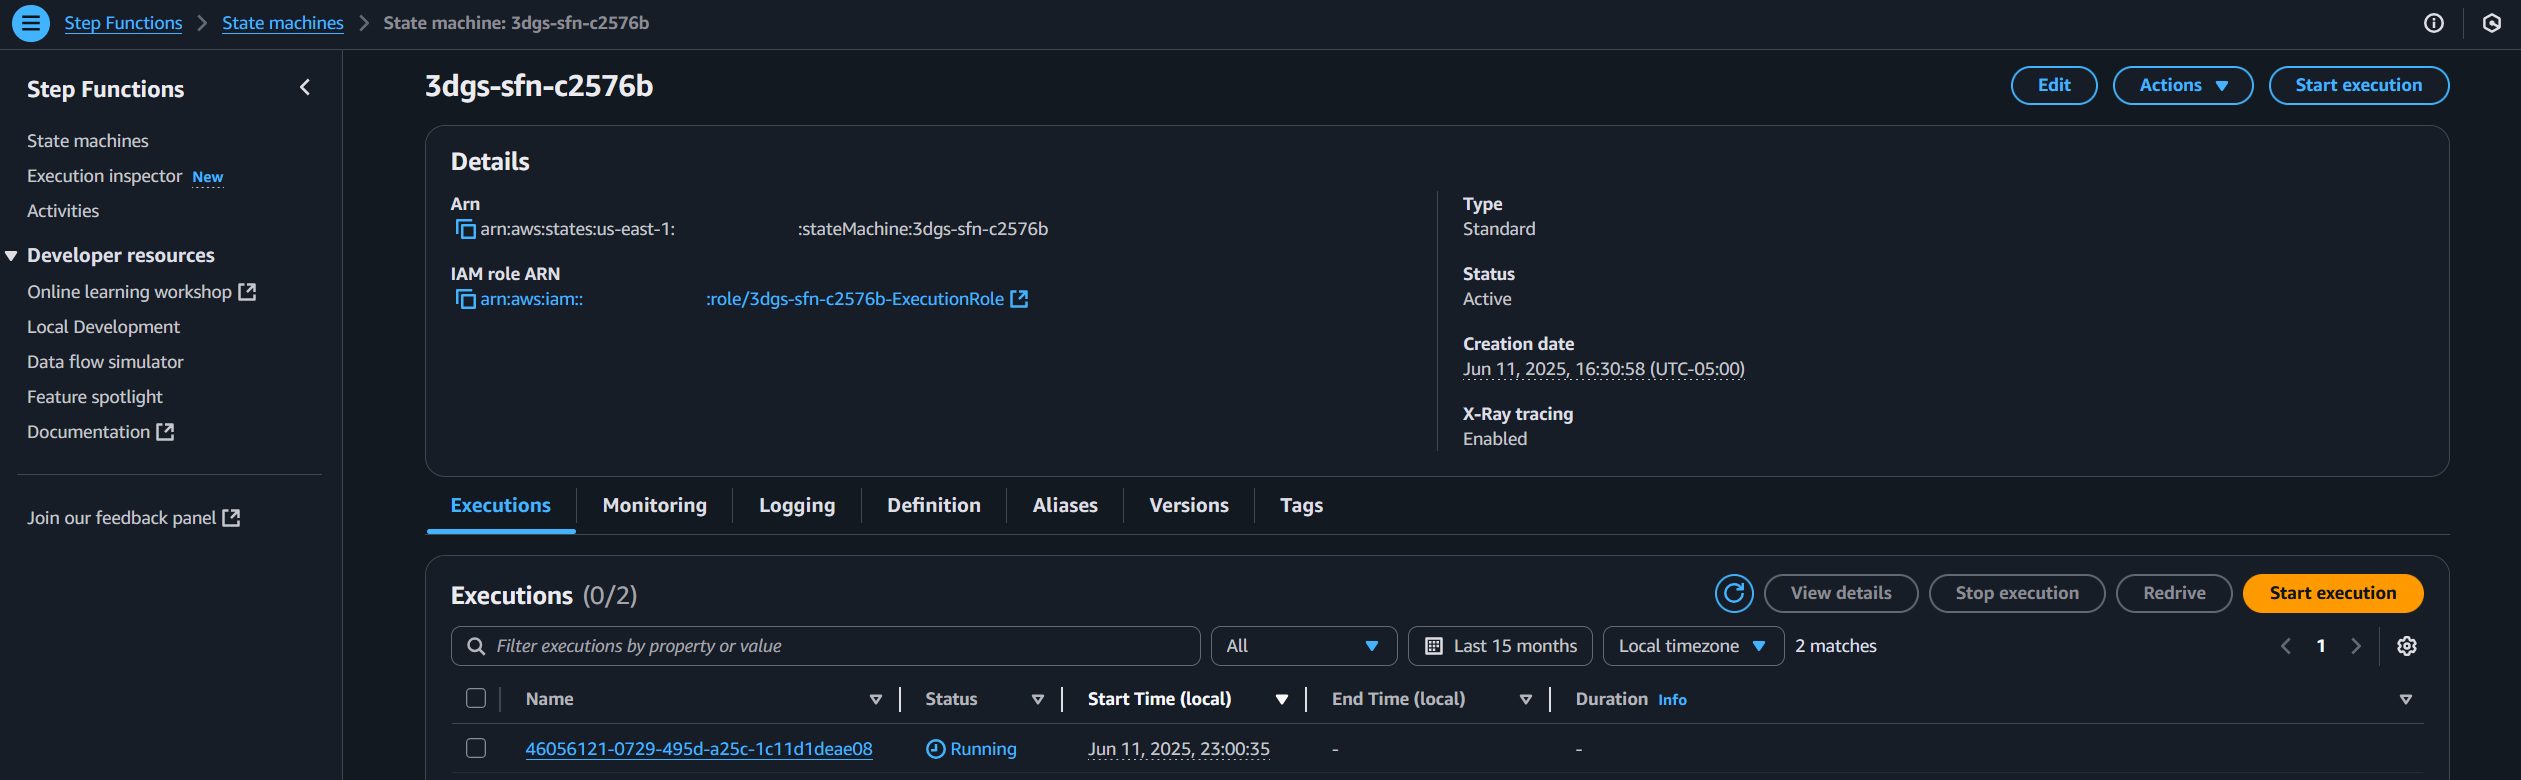Copy the state machine ARN
2521x780 pixels.
(x=466, y=230)
